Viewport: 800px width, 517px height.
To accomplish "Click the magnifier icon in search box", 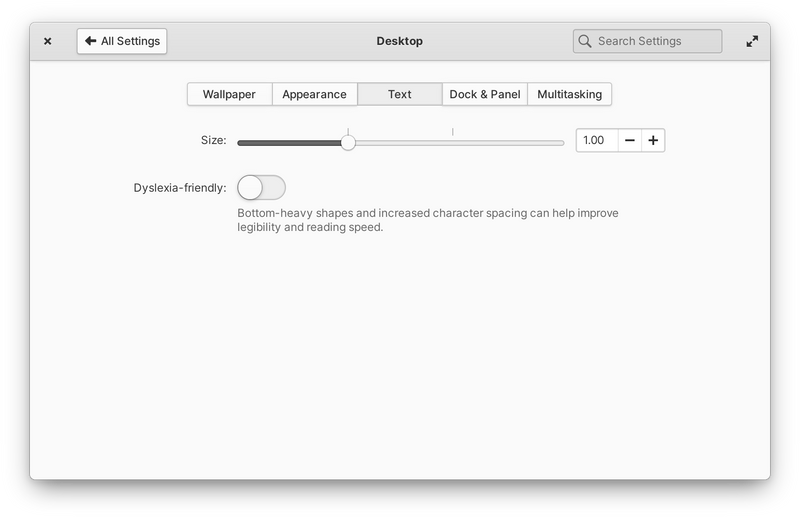I will tap(585, 41).
